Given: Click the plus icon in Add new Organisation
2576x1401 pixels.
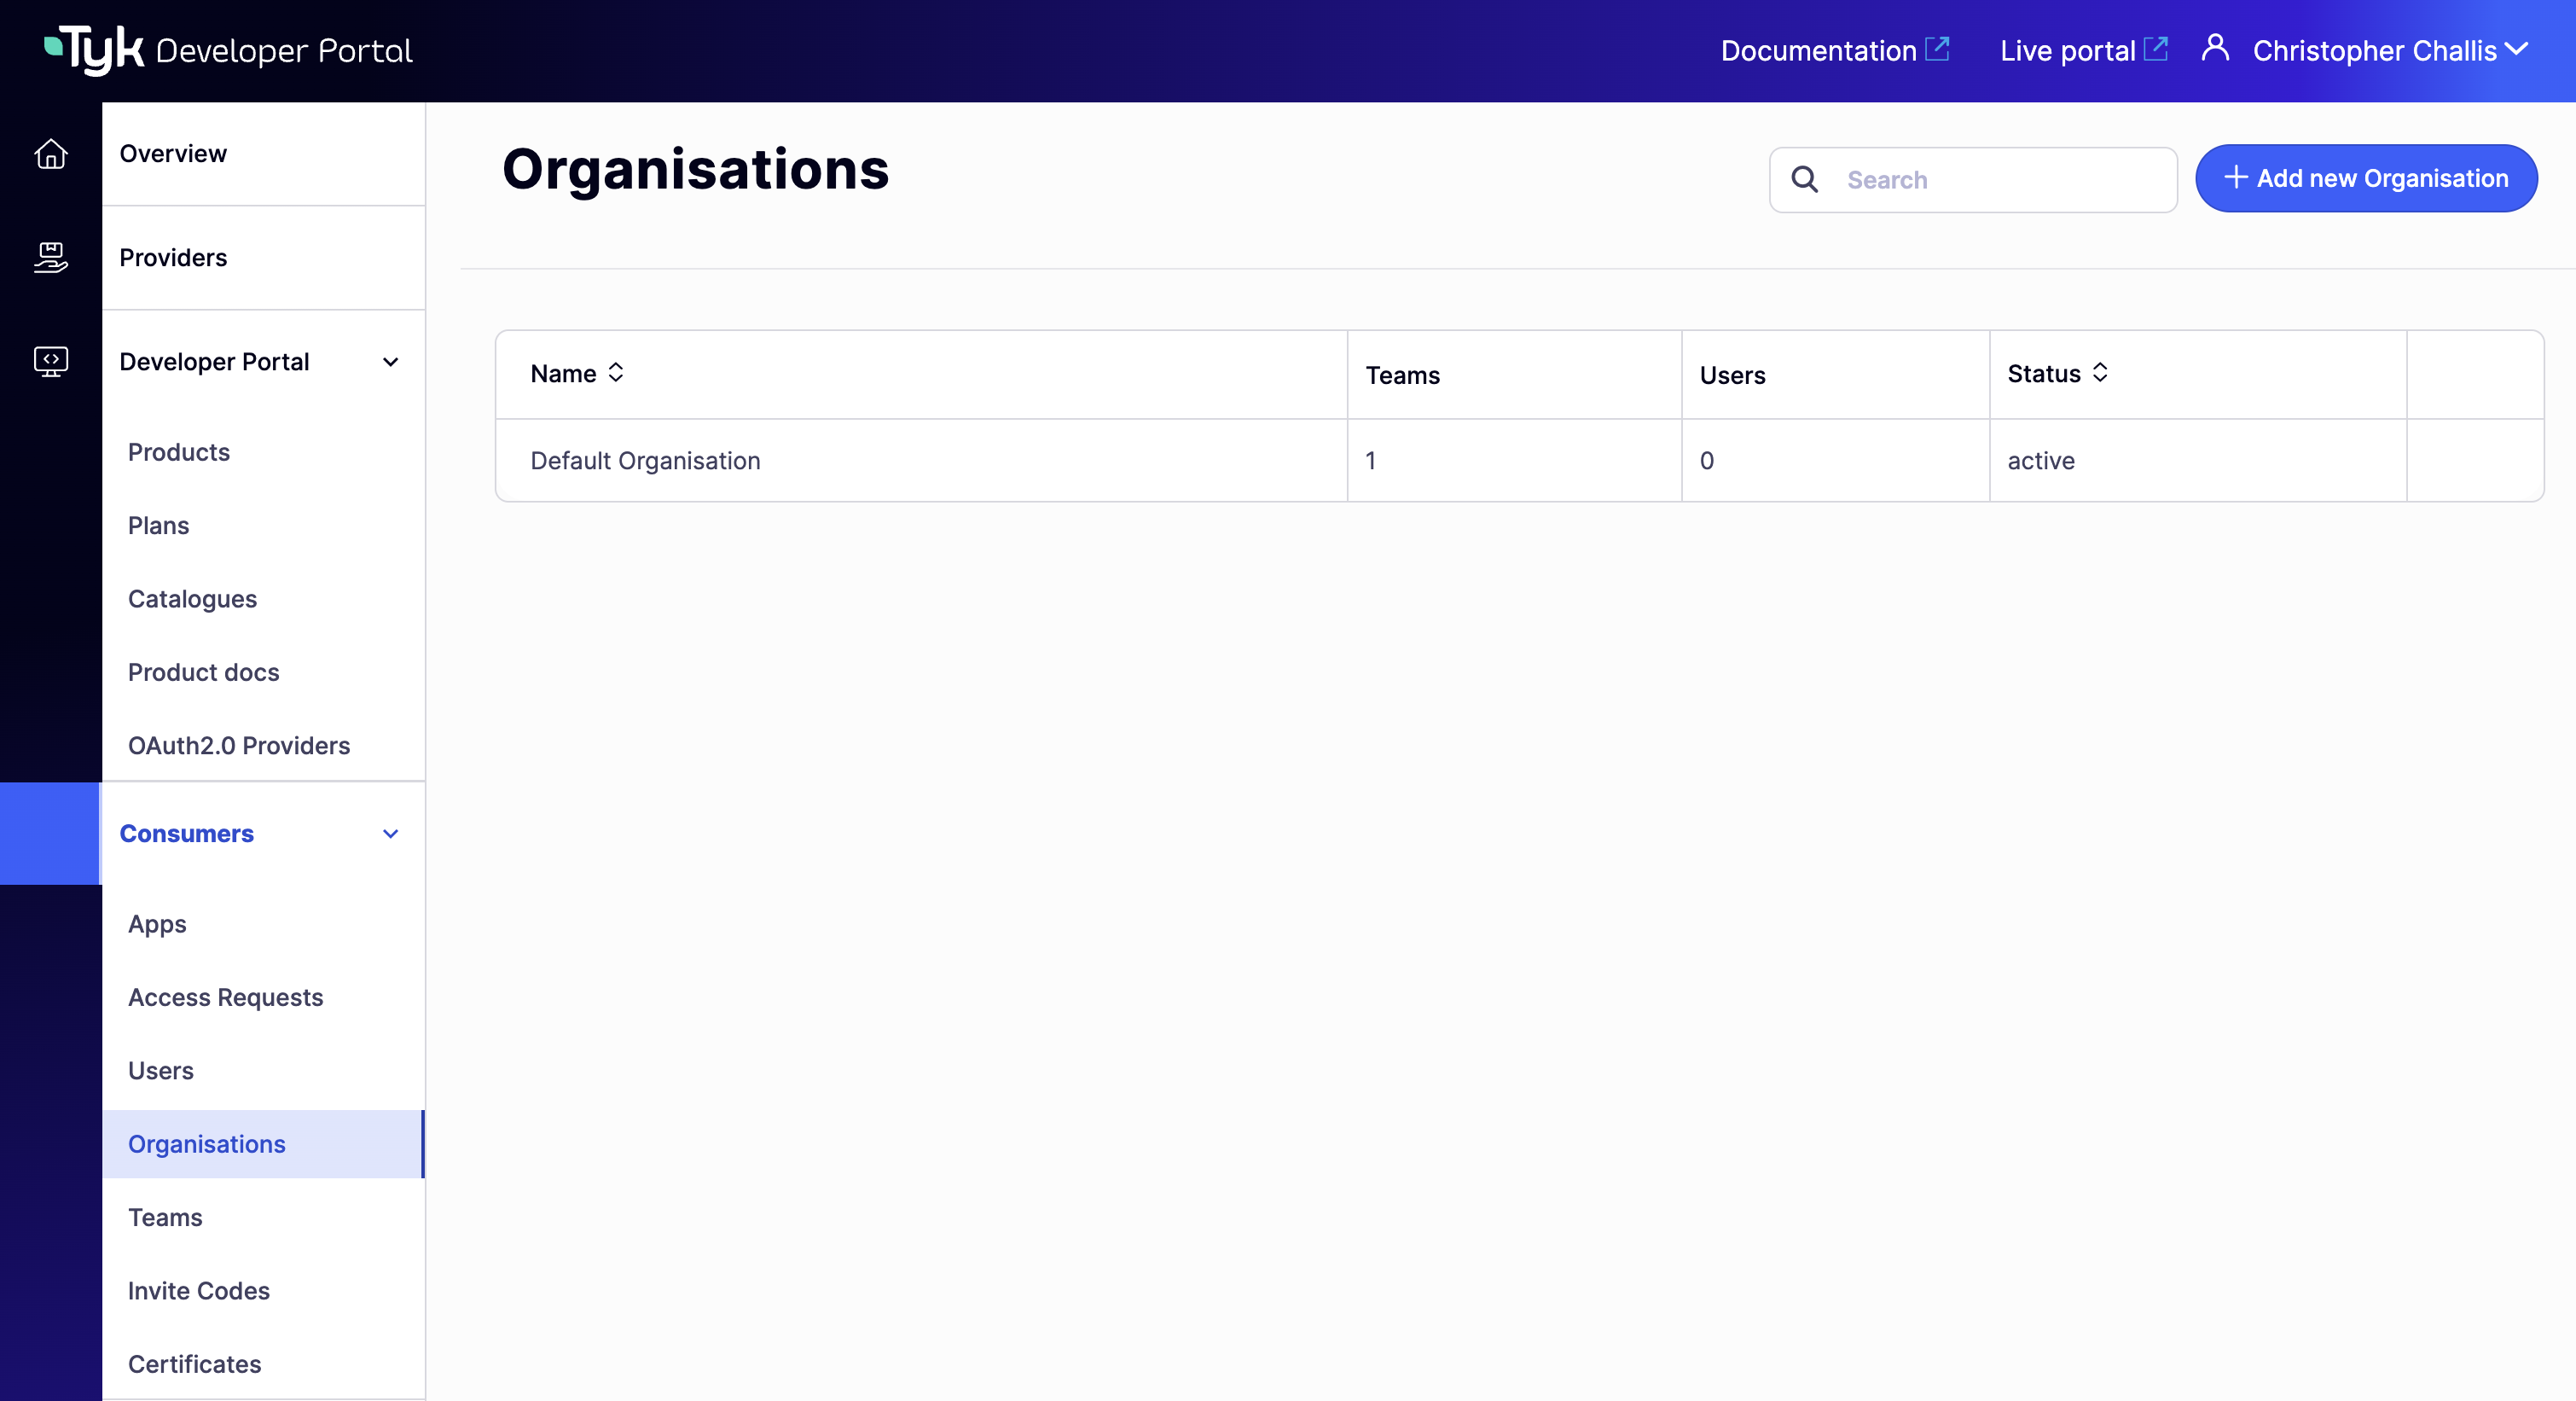Looking at the screenshot, I should 2236,177.
